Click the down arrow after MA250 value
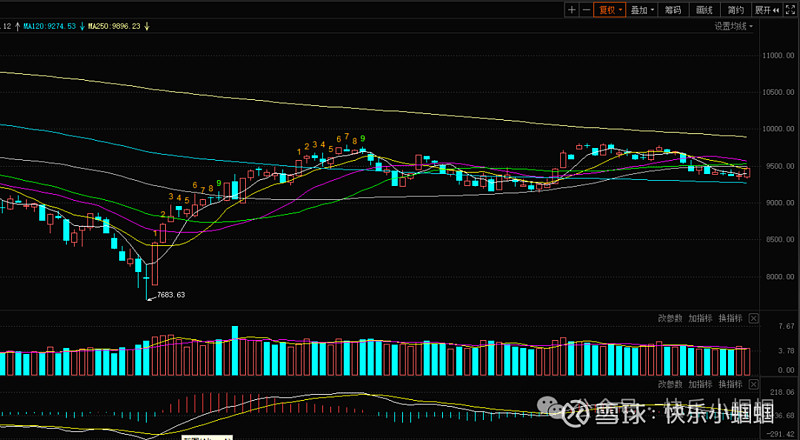Image resolution: width=800 pixels, height=440 pixels. (x=146, y=26)
